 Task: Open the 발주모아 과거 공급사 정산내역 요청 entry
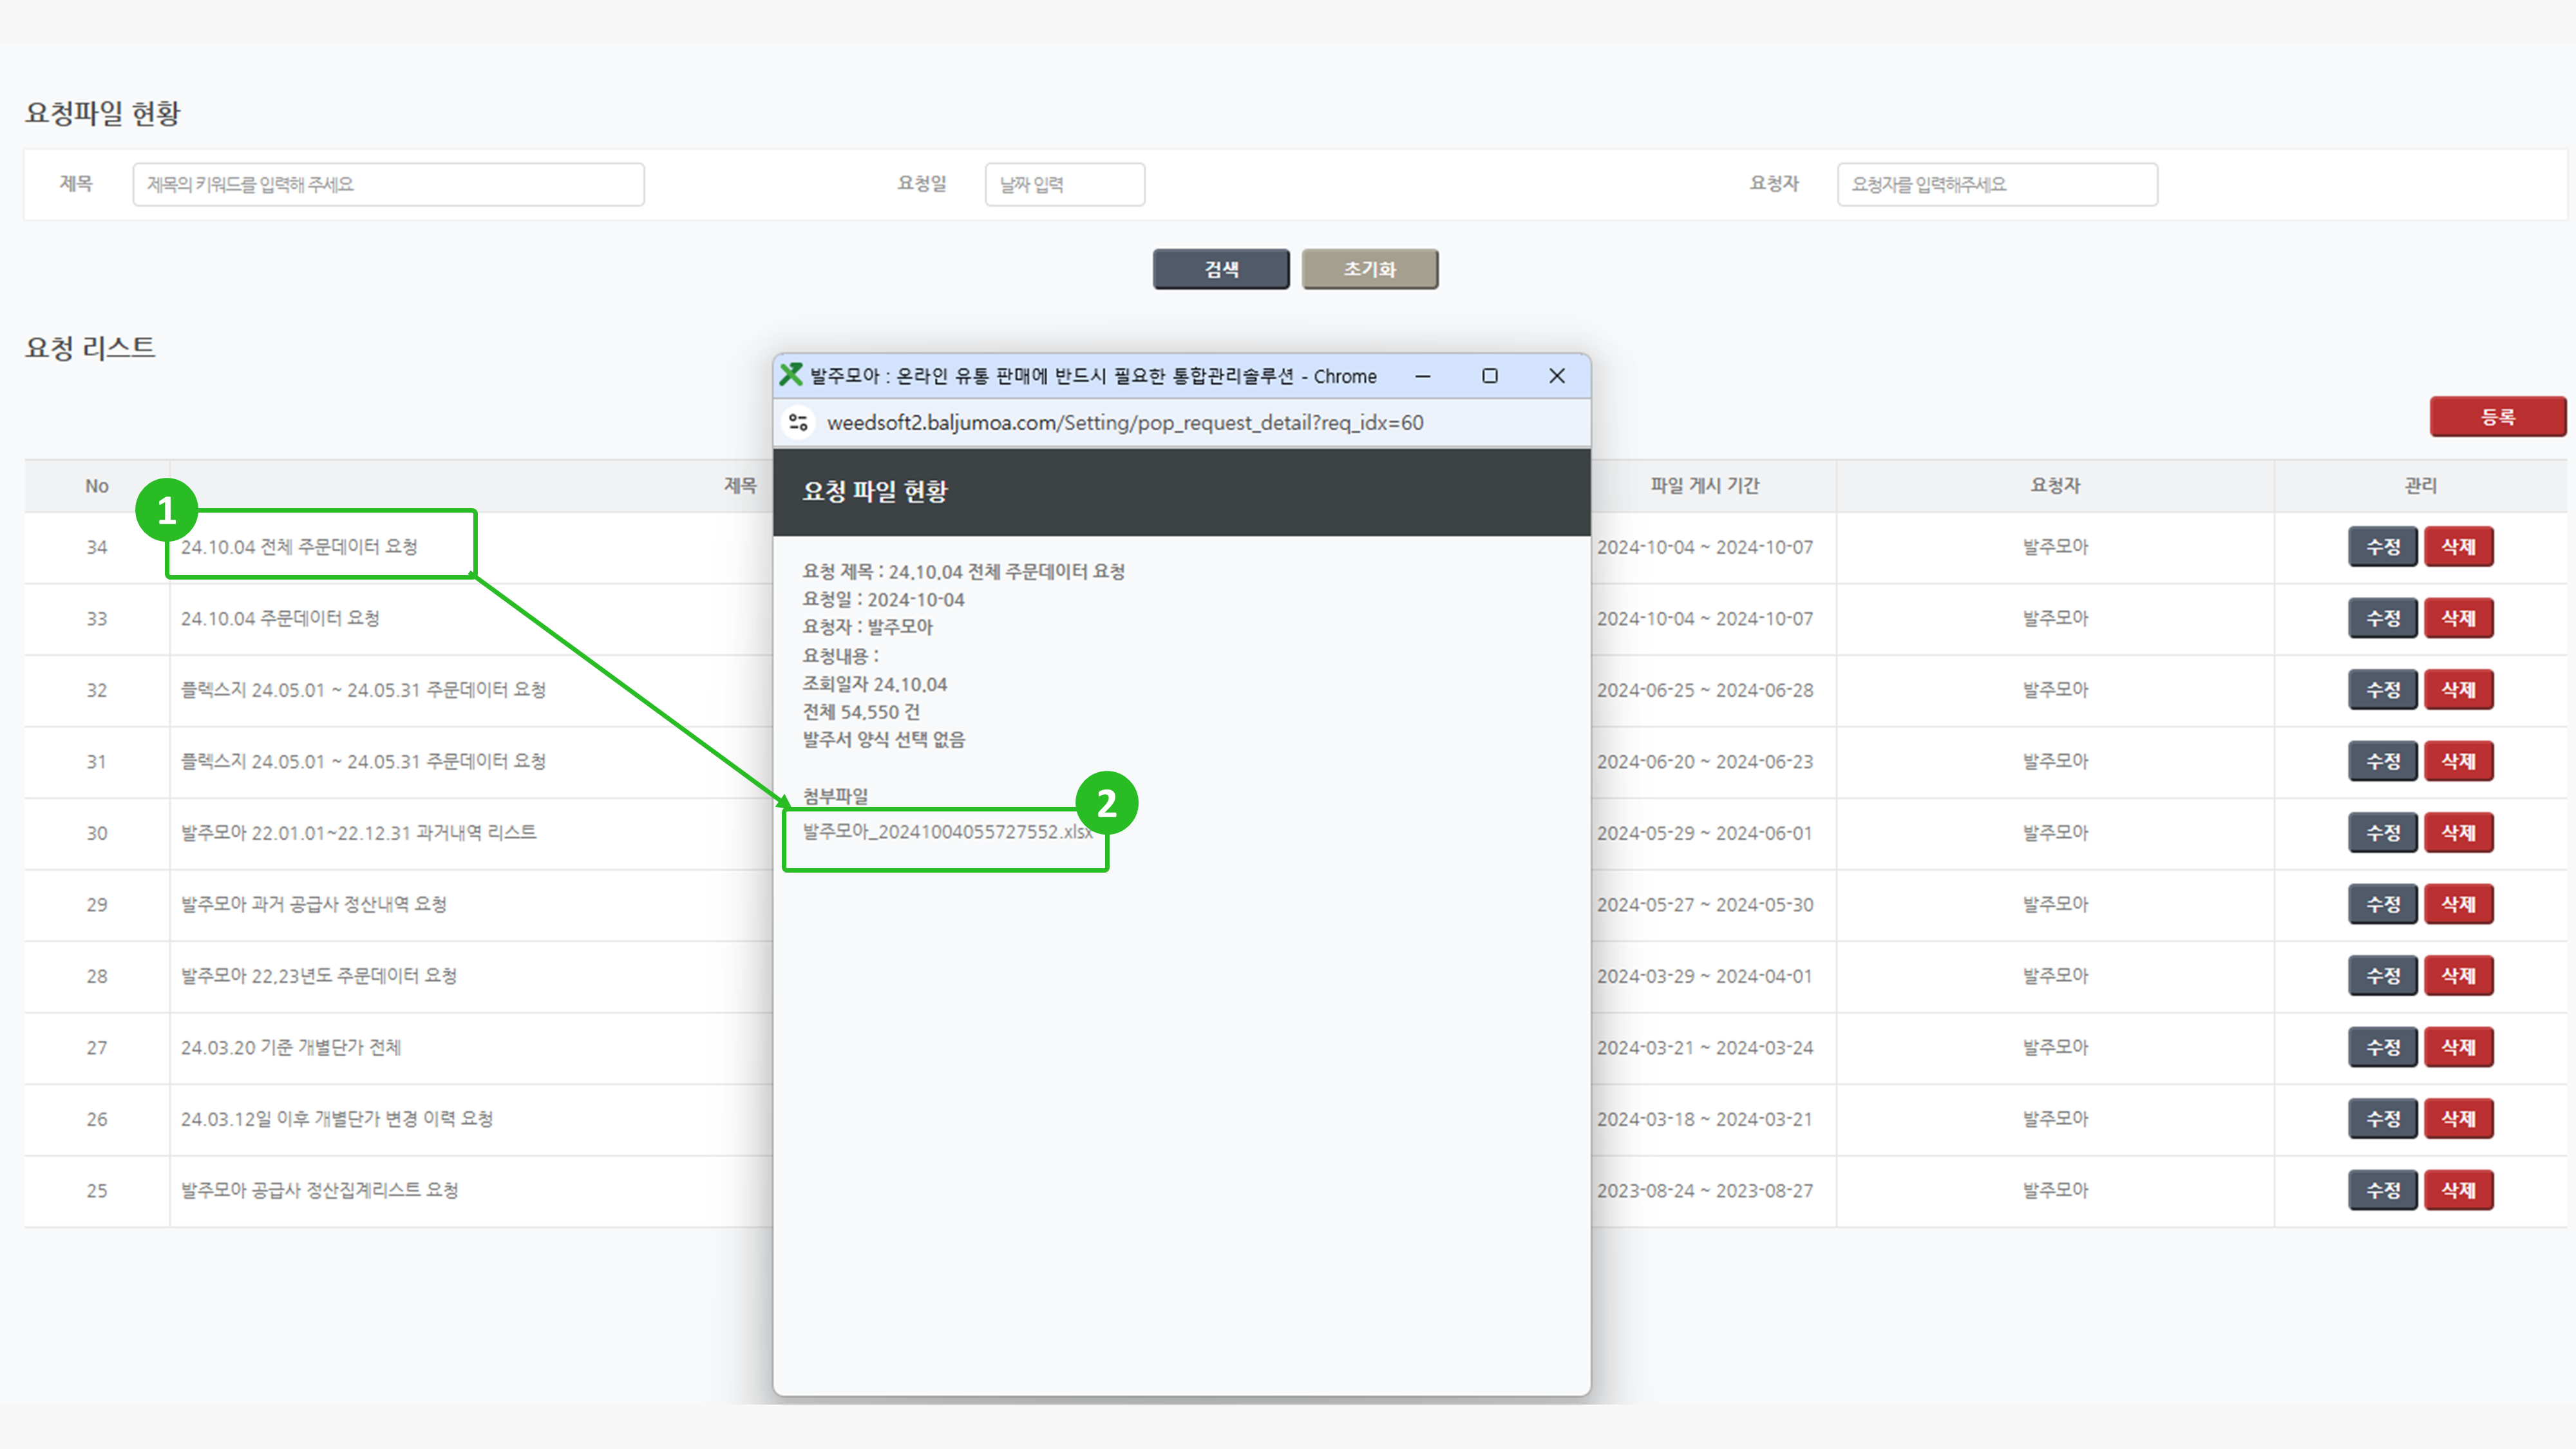pyautogui.click(x=313, y=904)
